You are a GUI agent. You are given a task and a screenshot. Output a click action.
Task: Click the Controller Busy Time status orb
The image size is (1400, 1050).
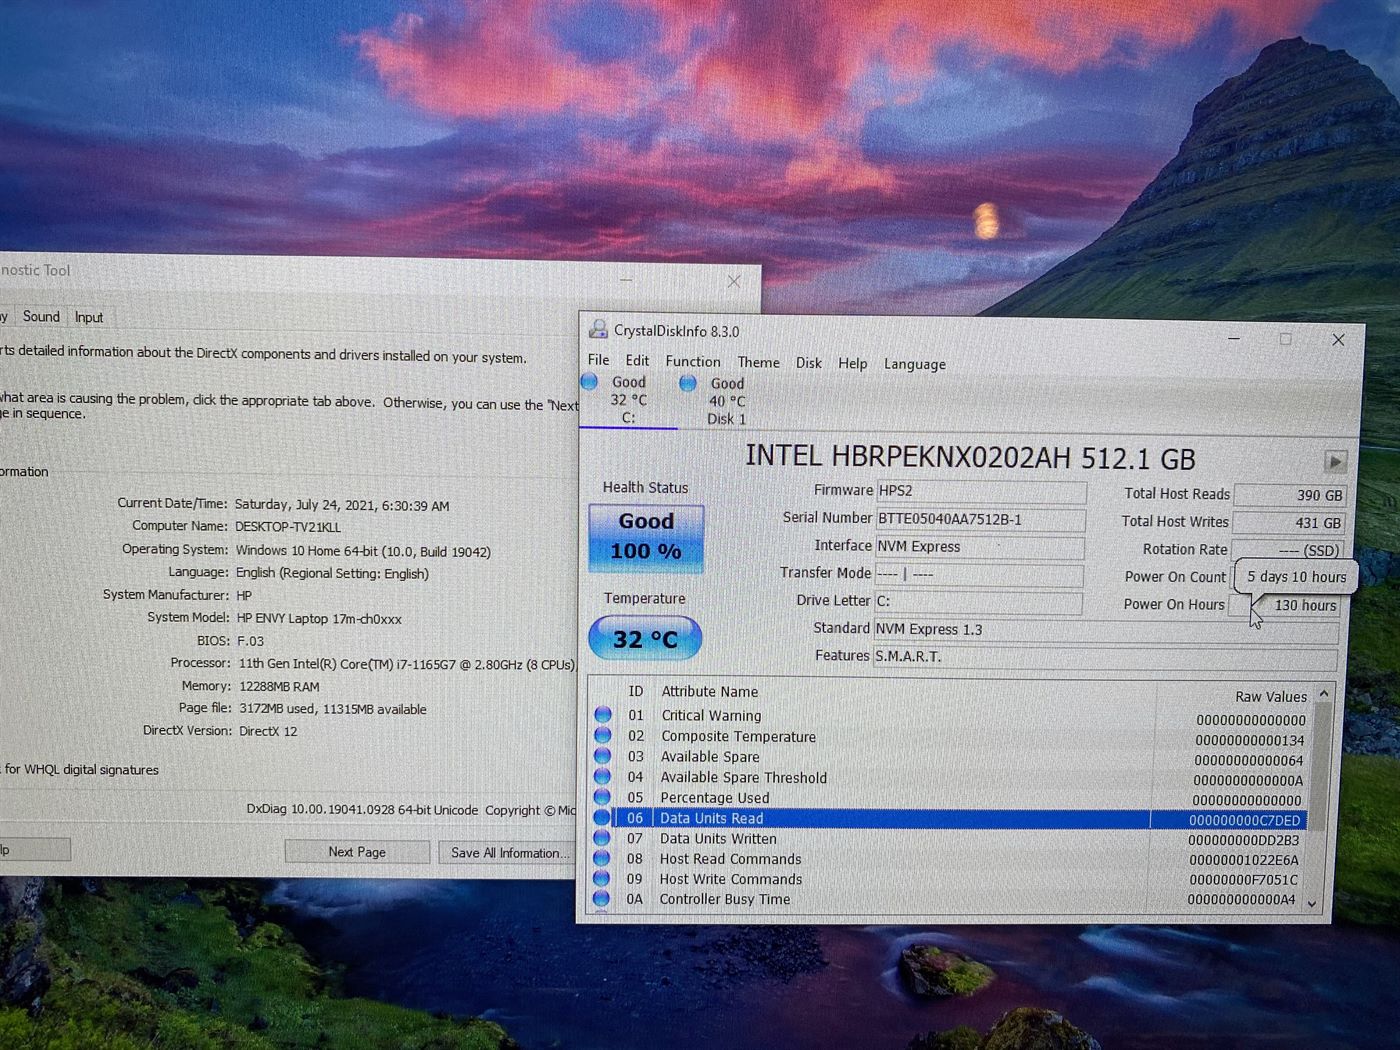[601, 898]
